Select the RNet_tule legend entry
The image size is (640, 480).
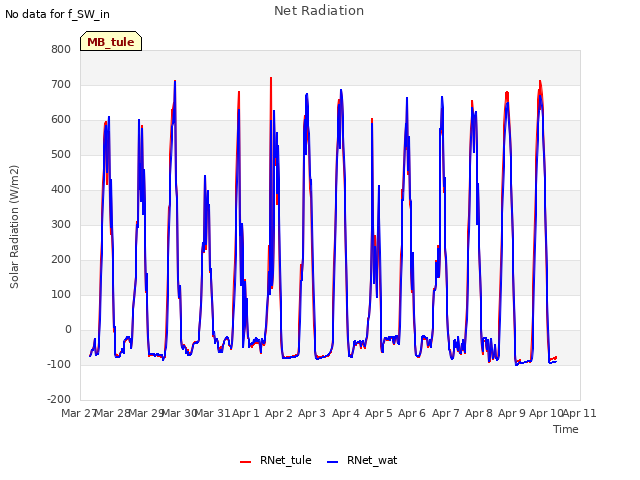pos(276,460)
